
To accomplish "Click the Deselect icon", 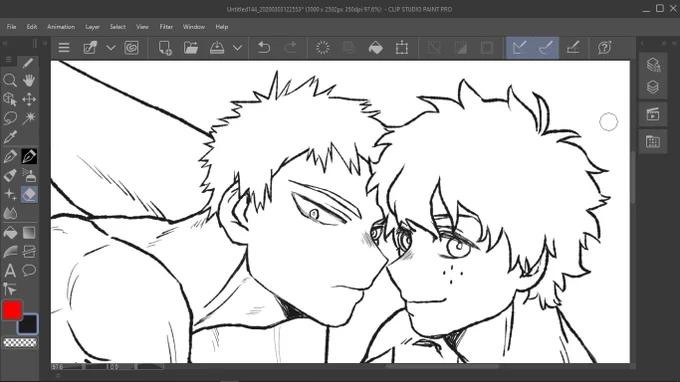I will coord(434,48).
